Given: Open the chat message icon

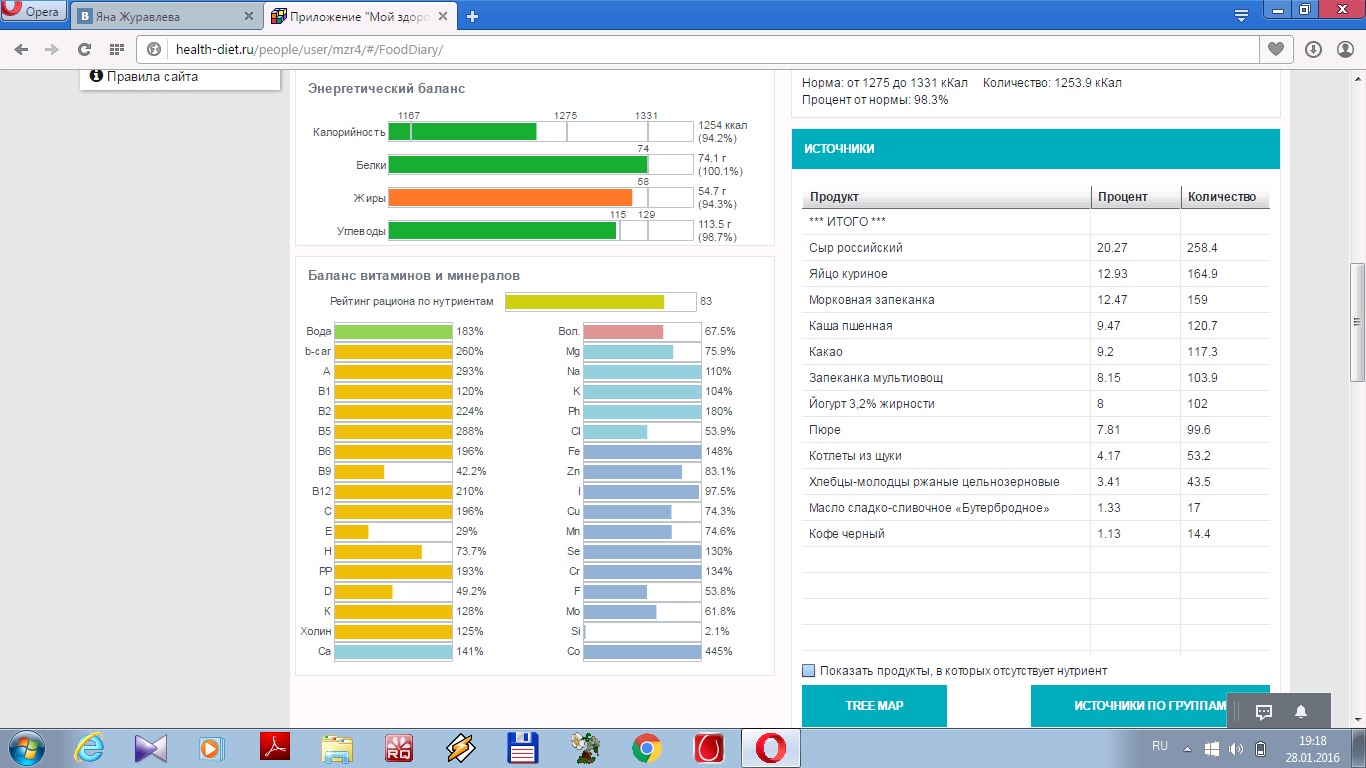Looking at the screenshot, I should coord(1263,712).
